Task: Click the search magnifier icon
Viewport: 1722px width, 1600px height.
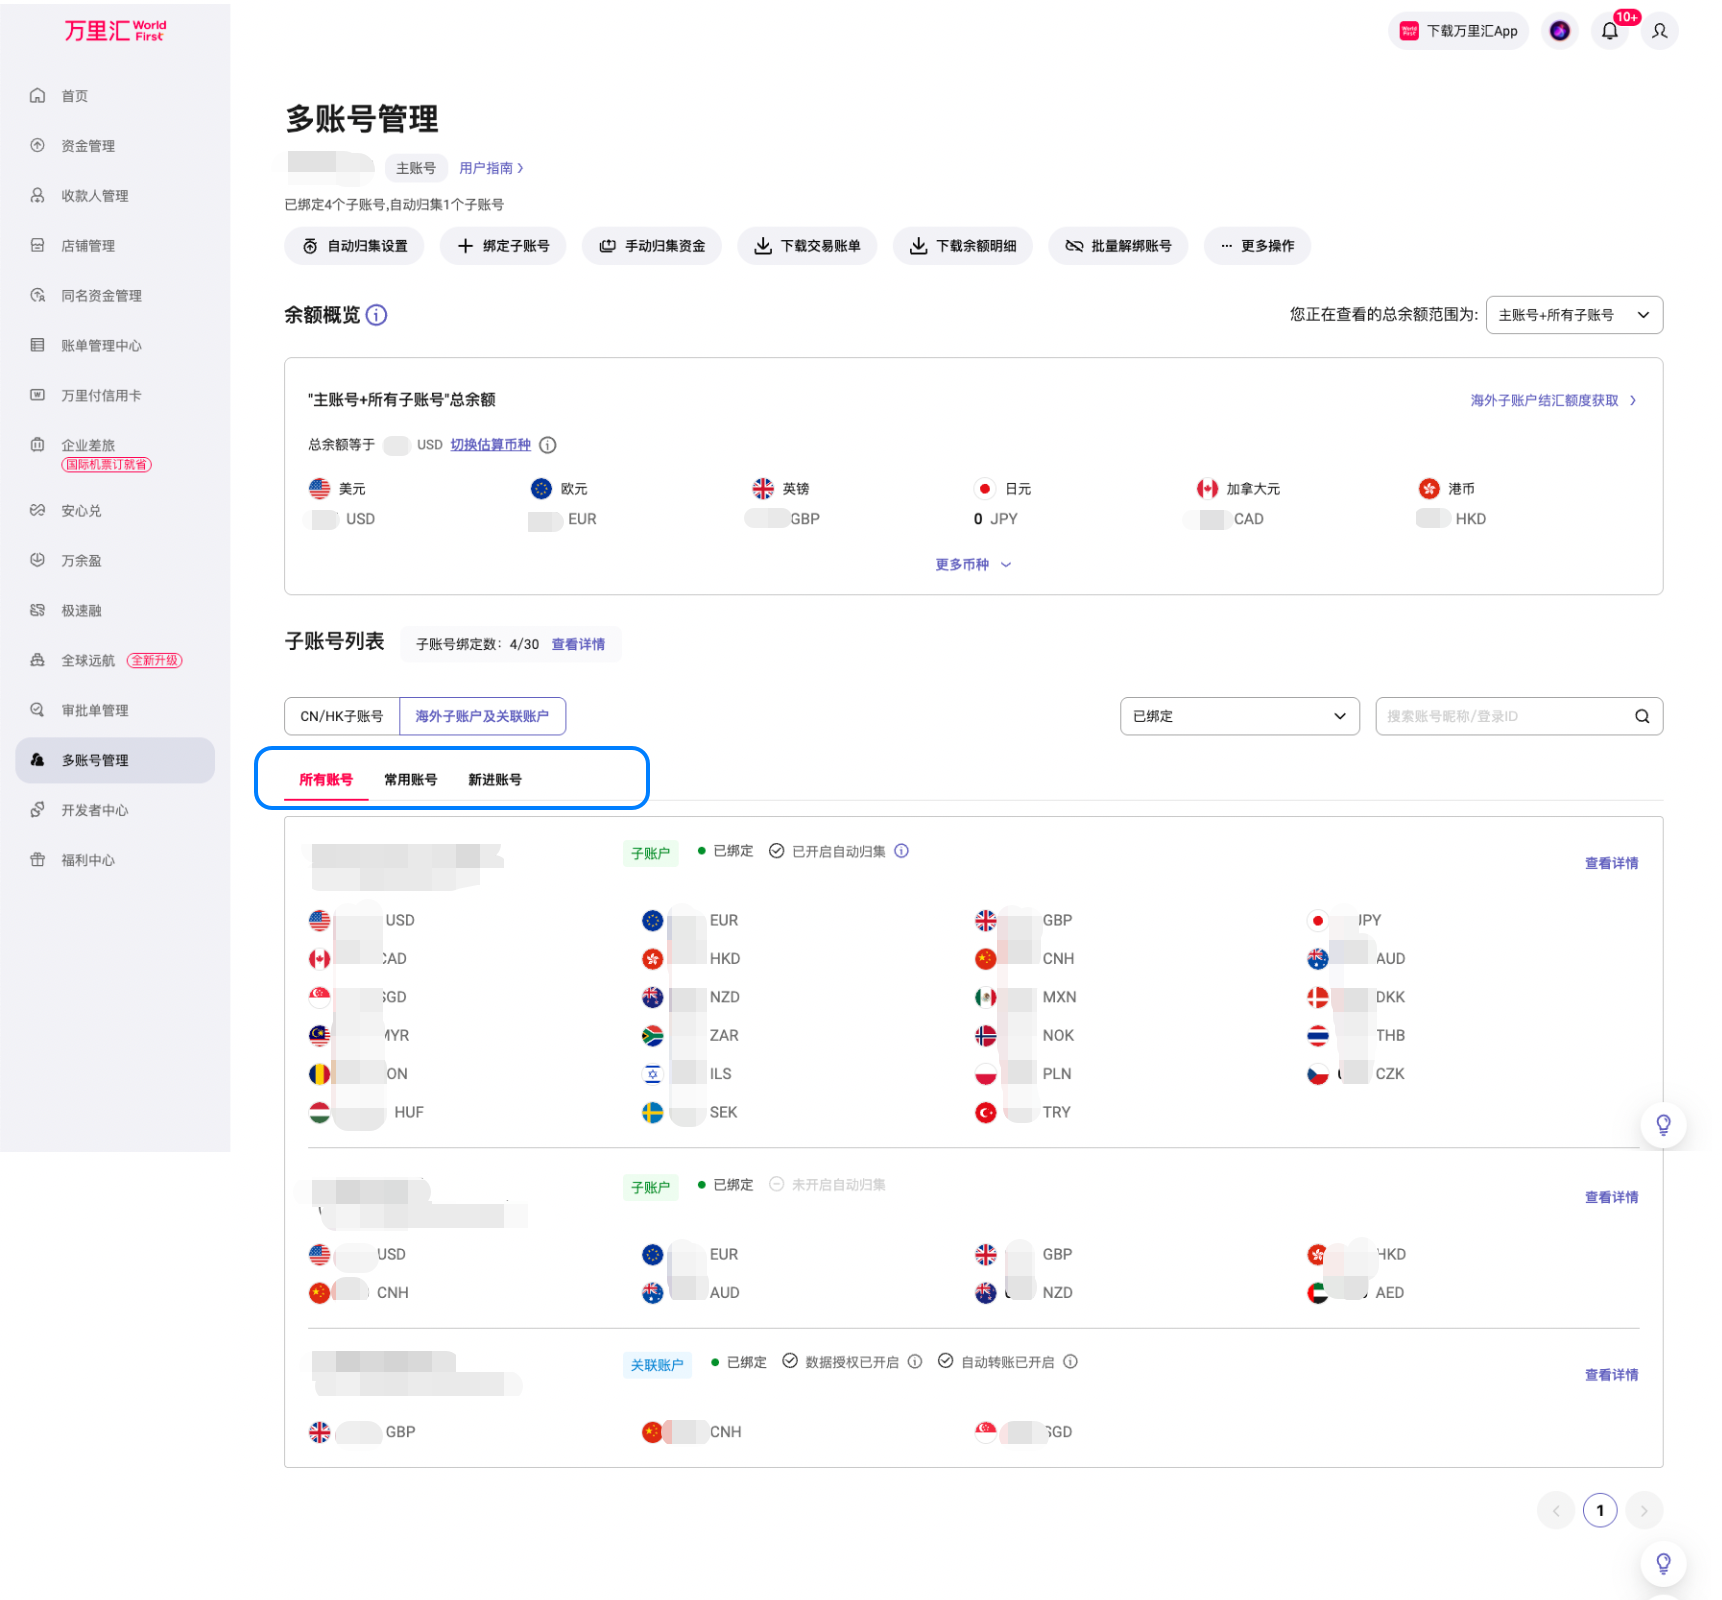Action: pos(1642,716)
